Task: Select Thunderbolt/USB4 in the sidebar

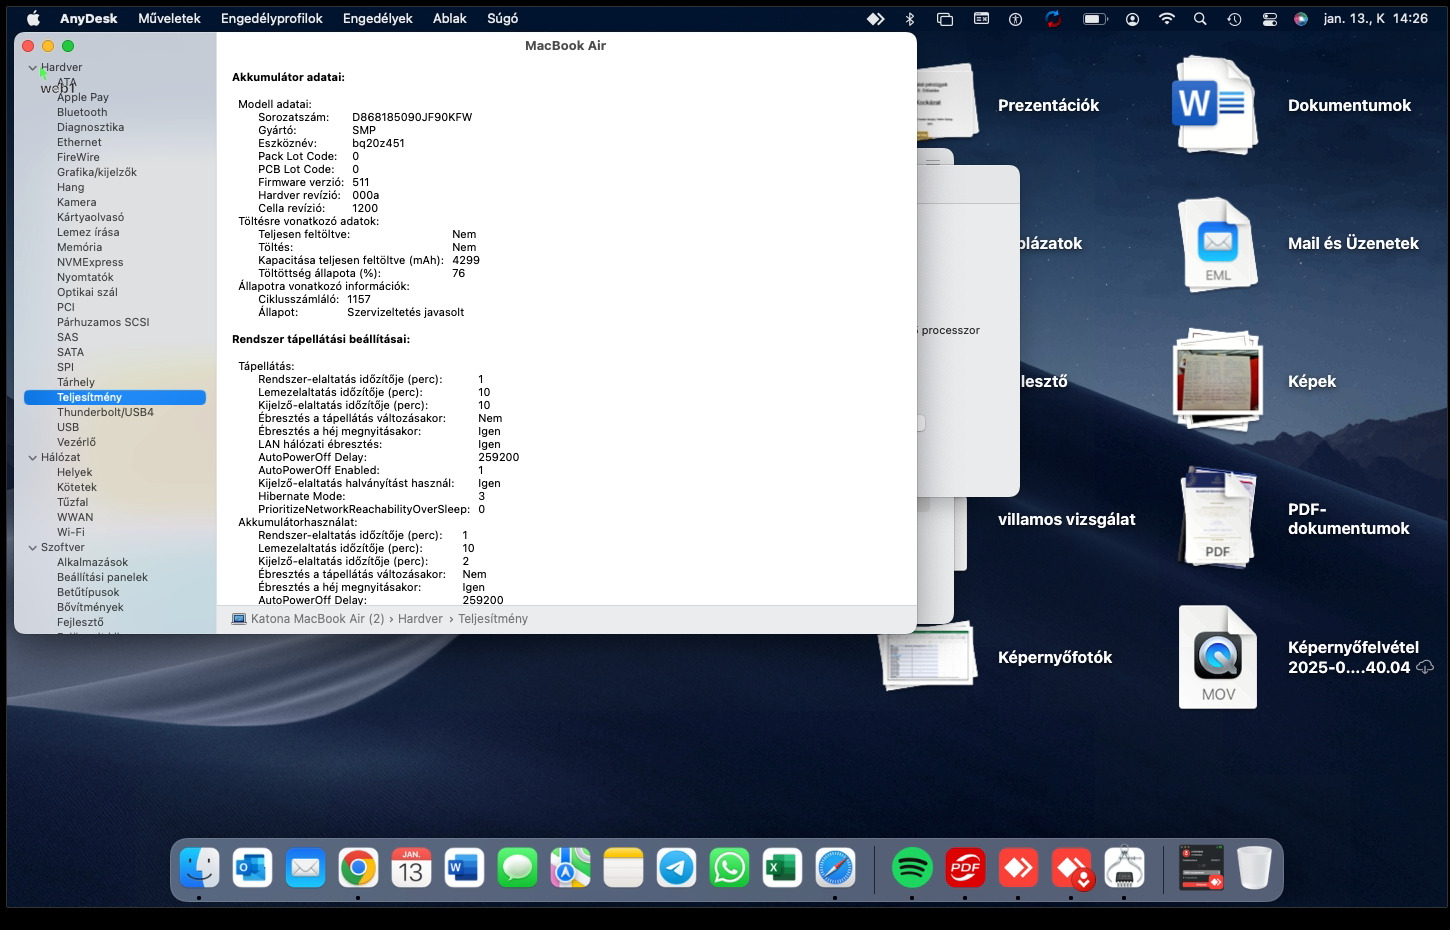Action: click(105, 413)
